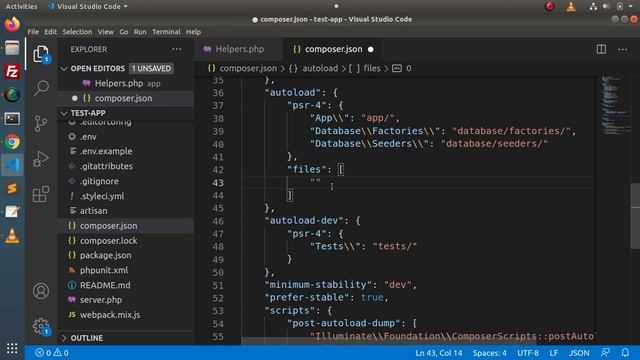Image resolution: width=640 pixels, height=360 pixels.
Task: Open the Files manager from dock
Action: pyautogui.click(x=12, y=48)
